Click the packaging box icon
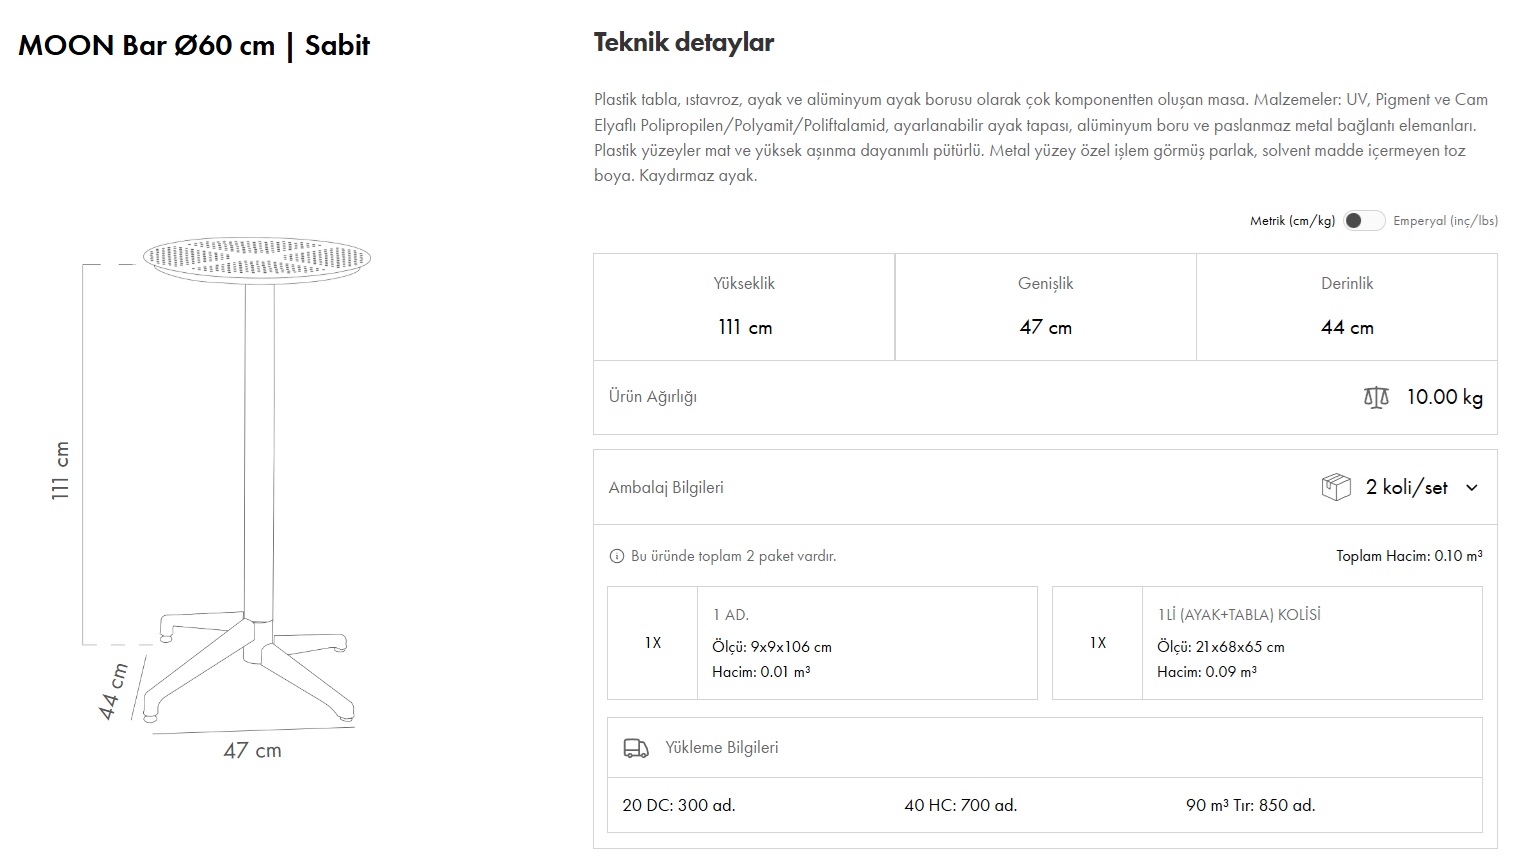 click(x=1336, y=488)
